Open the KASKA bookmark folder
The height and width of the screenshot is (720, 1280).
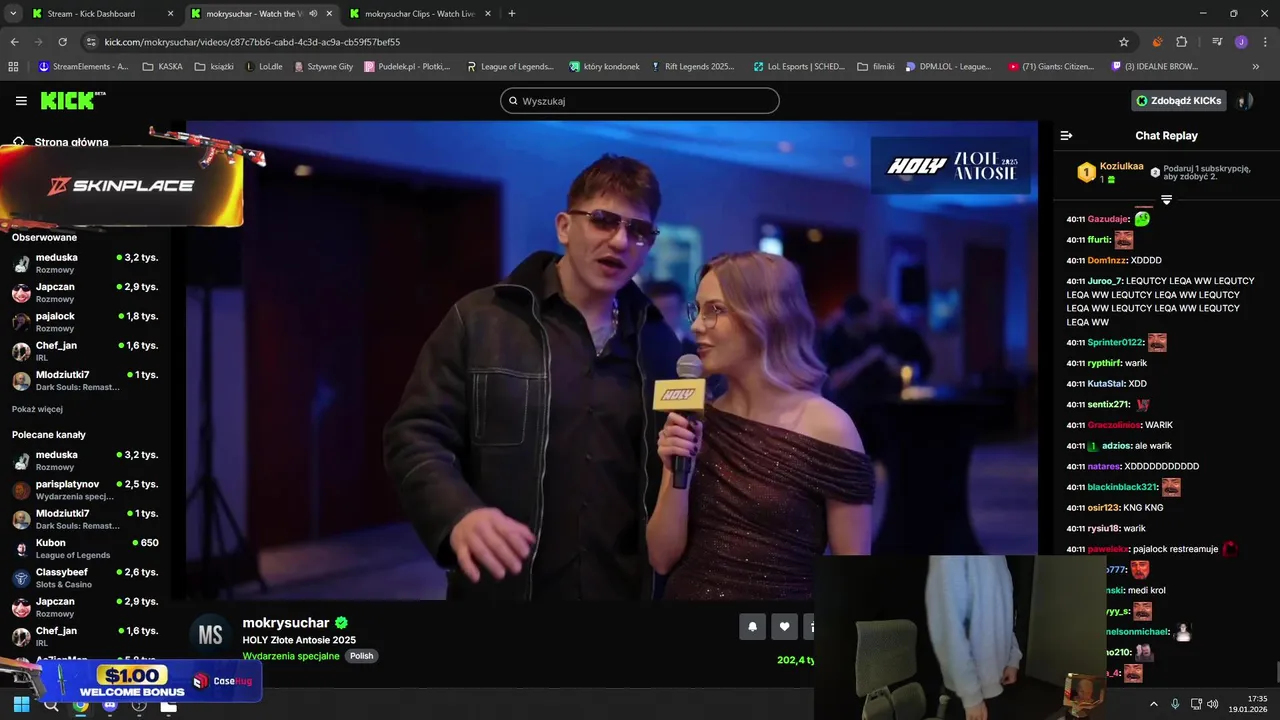(x=163, y=67)
